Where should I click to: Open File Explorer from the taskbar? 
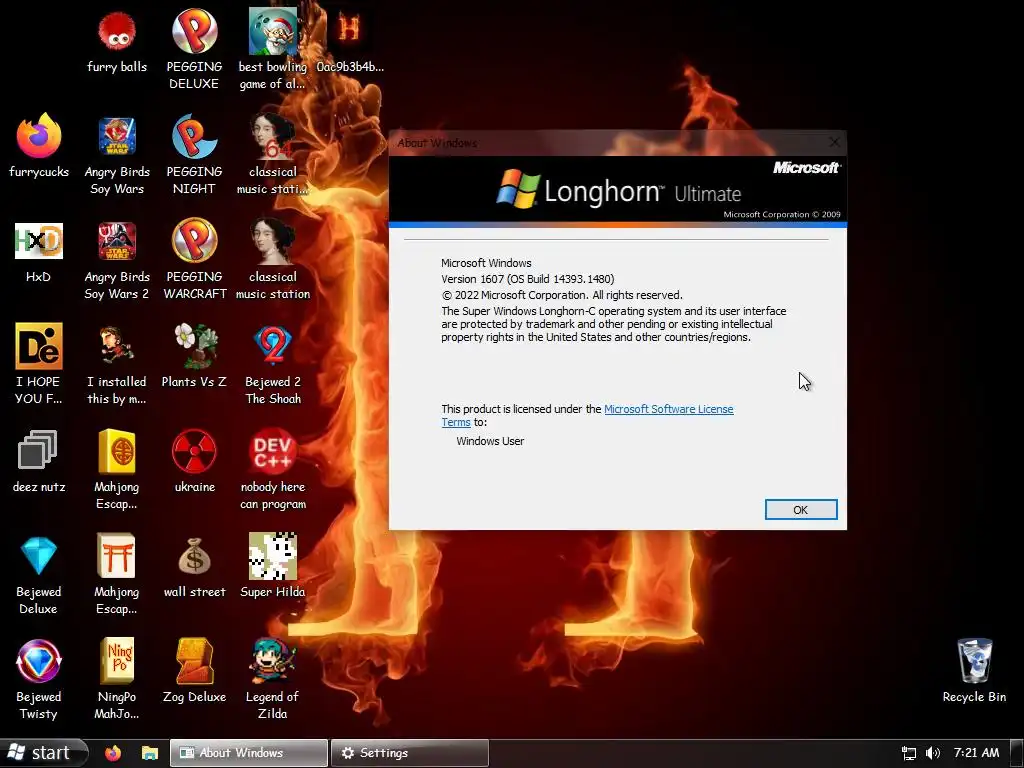coord(150,753)
